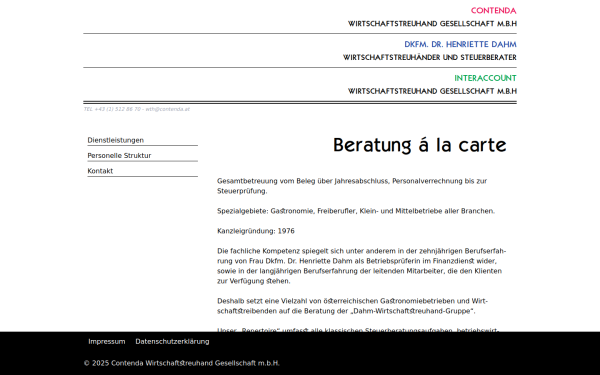Click the green INTERACCOUNT header title
This screenshot has width=600, height=375.
point(485,78)
